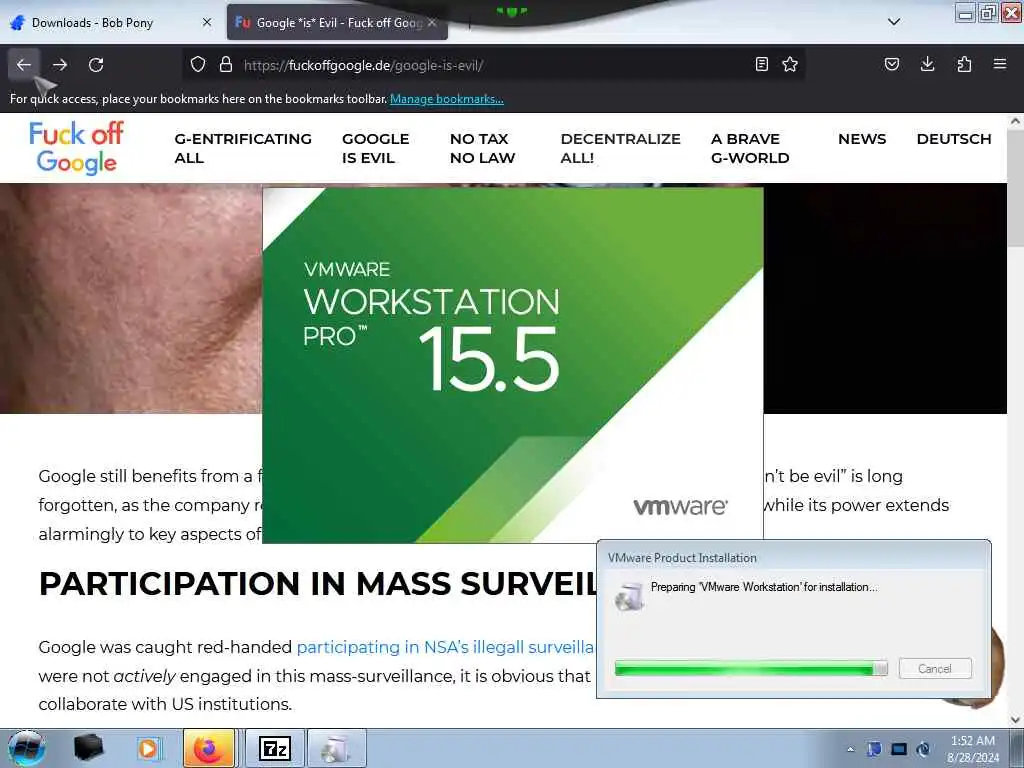Image resolution: width=1024 pixels, height=768 pixels.
Task: Click the flag tray icon
Action: pos(874,749)
